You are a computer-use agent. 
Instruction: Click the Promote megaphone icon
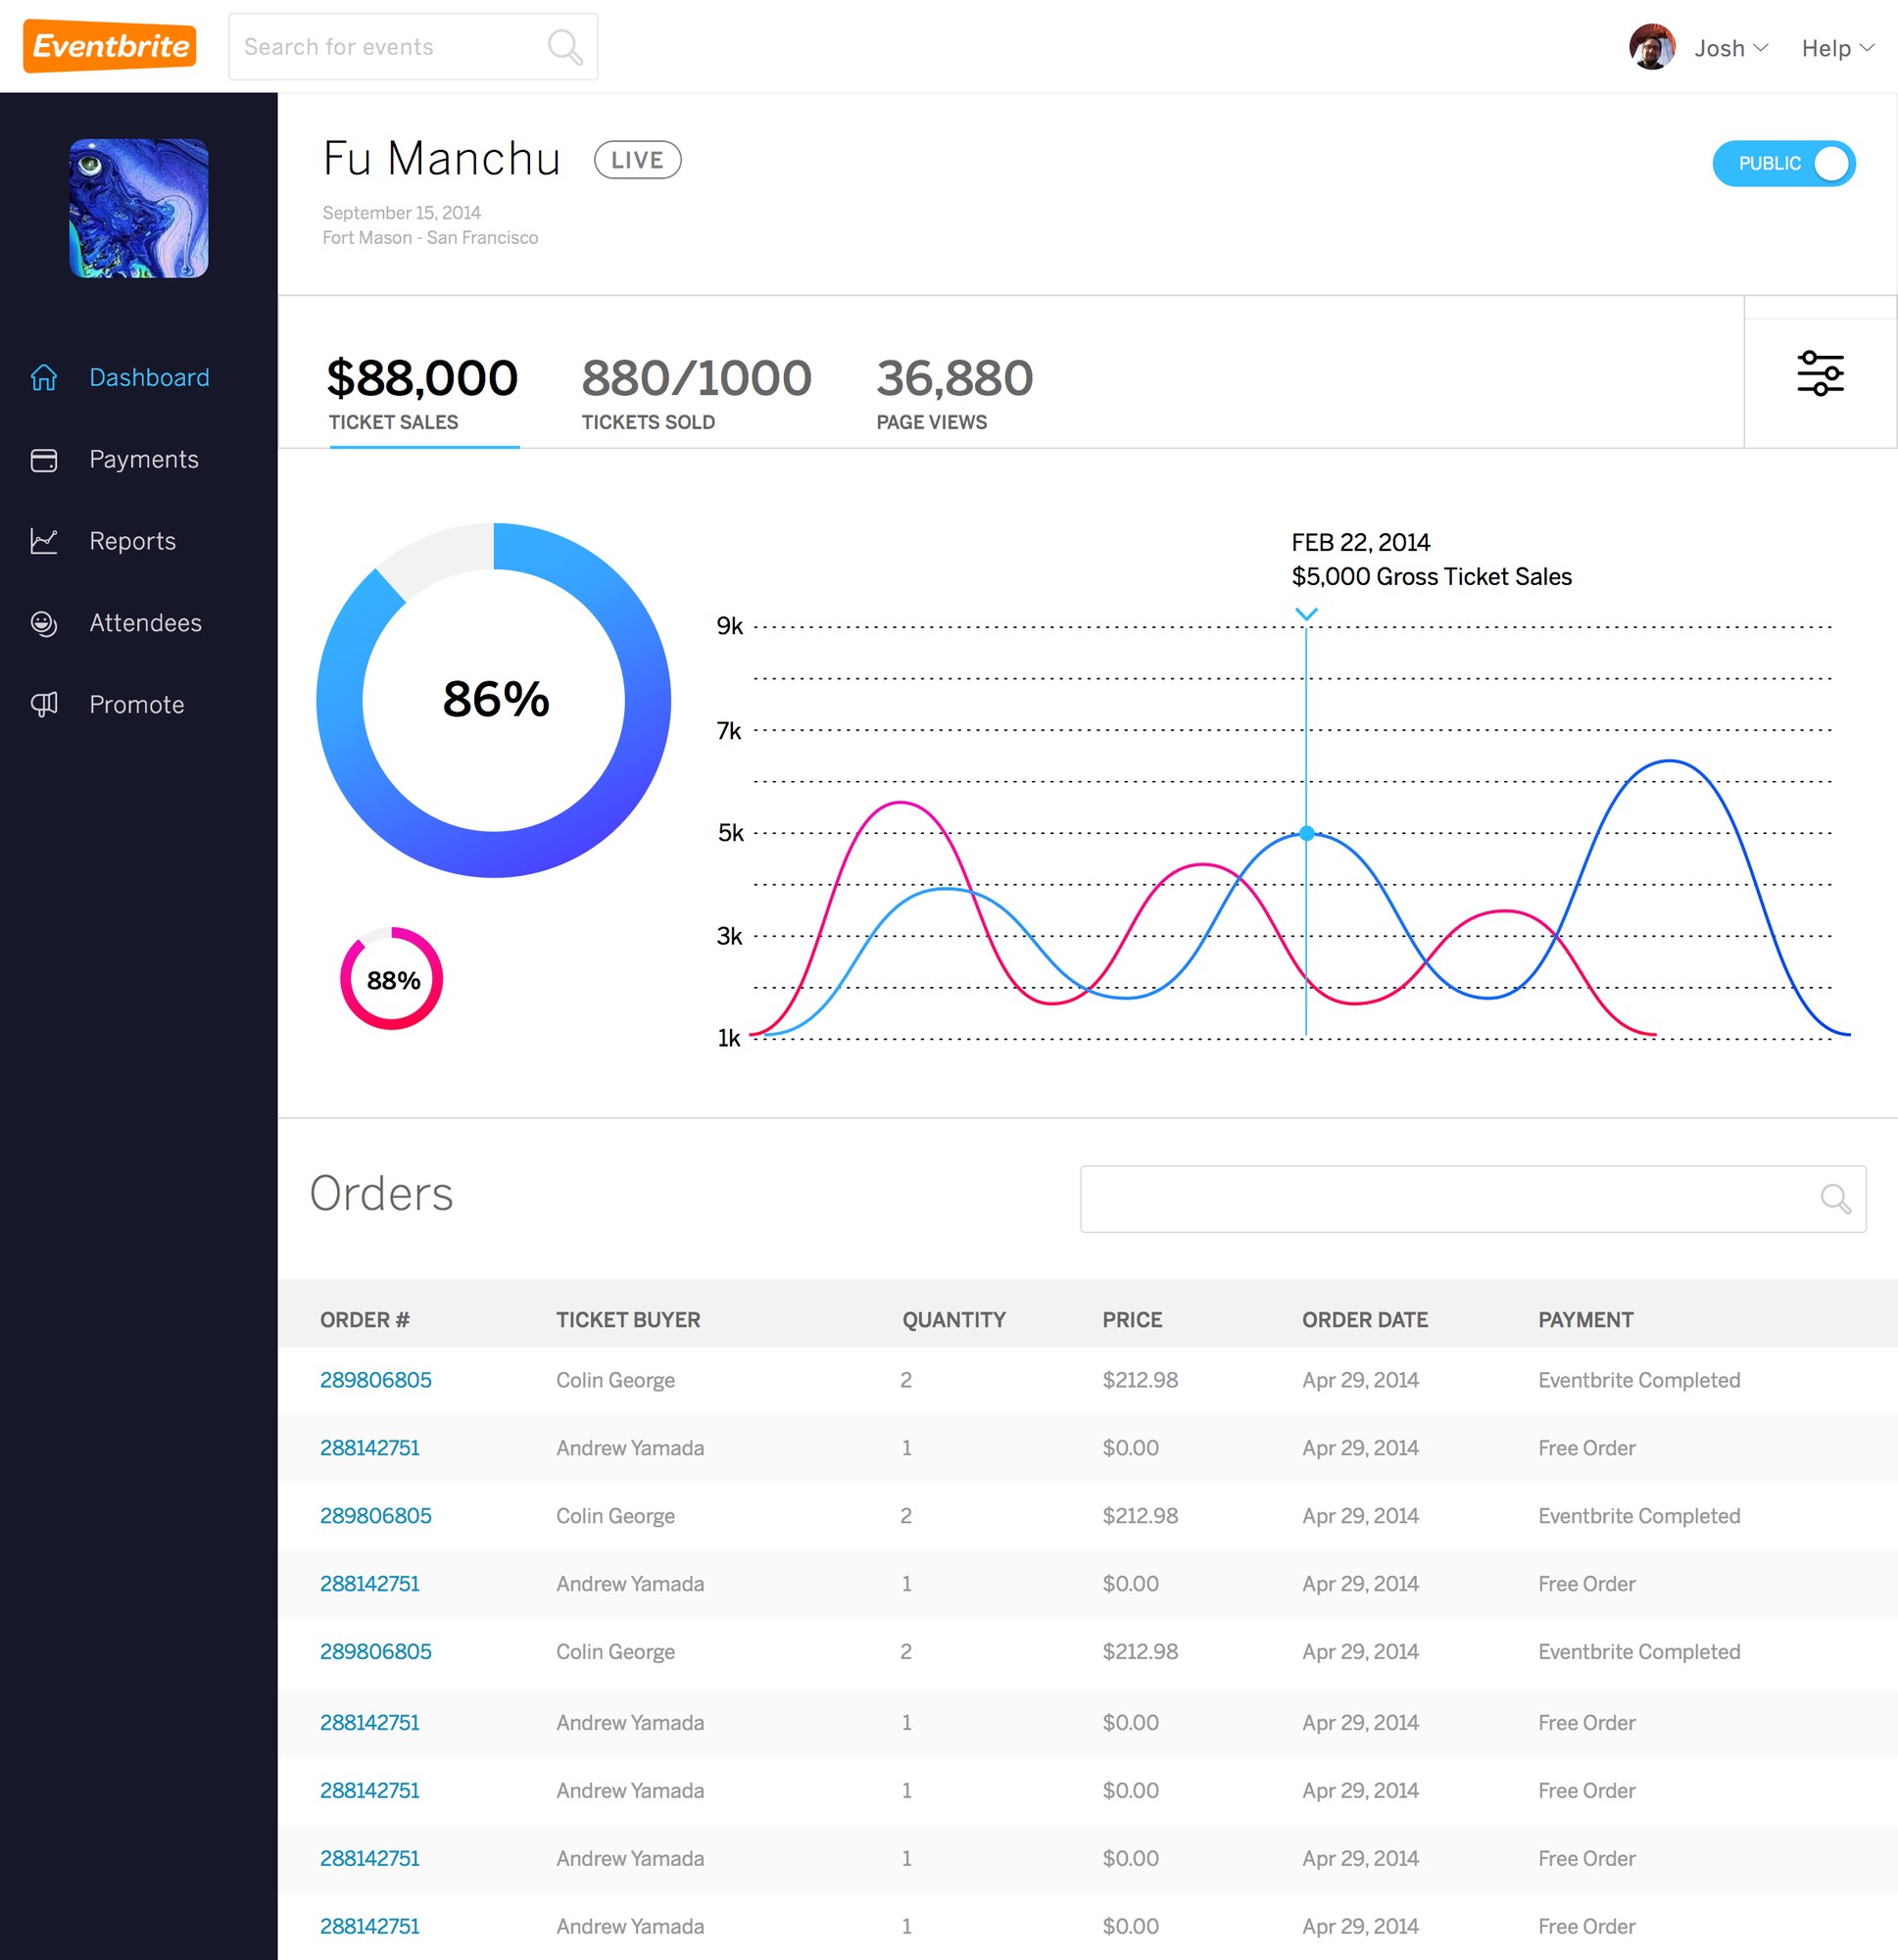[44, 705]
